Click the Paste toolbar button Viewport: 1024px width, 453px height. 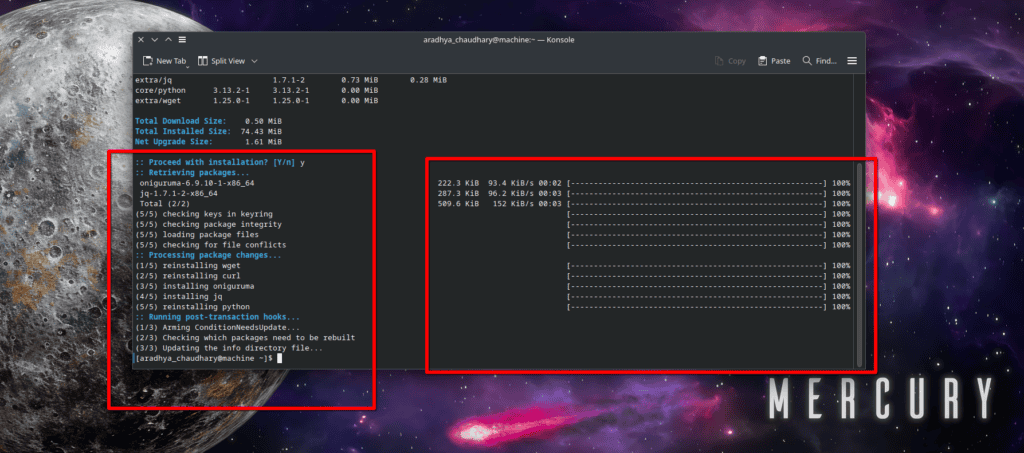click(x=774, y=61)
